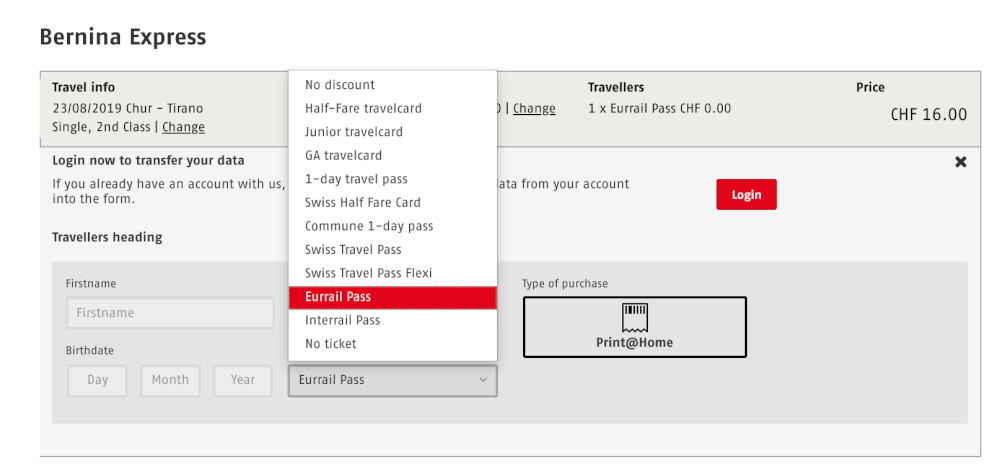Click the birthdate Month field

click(170, 380)
